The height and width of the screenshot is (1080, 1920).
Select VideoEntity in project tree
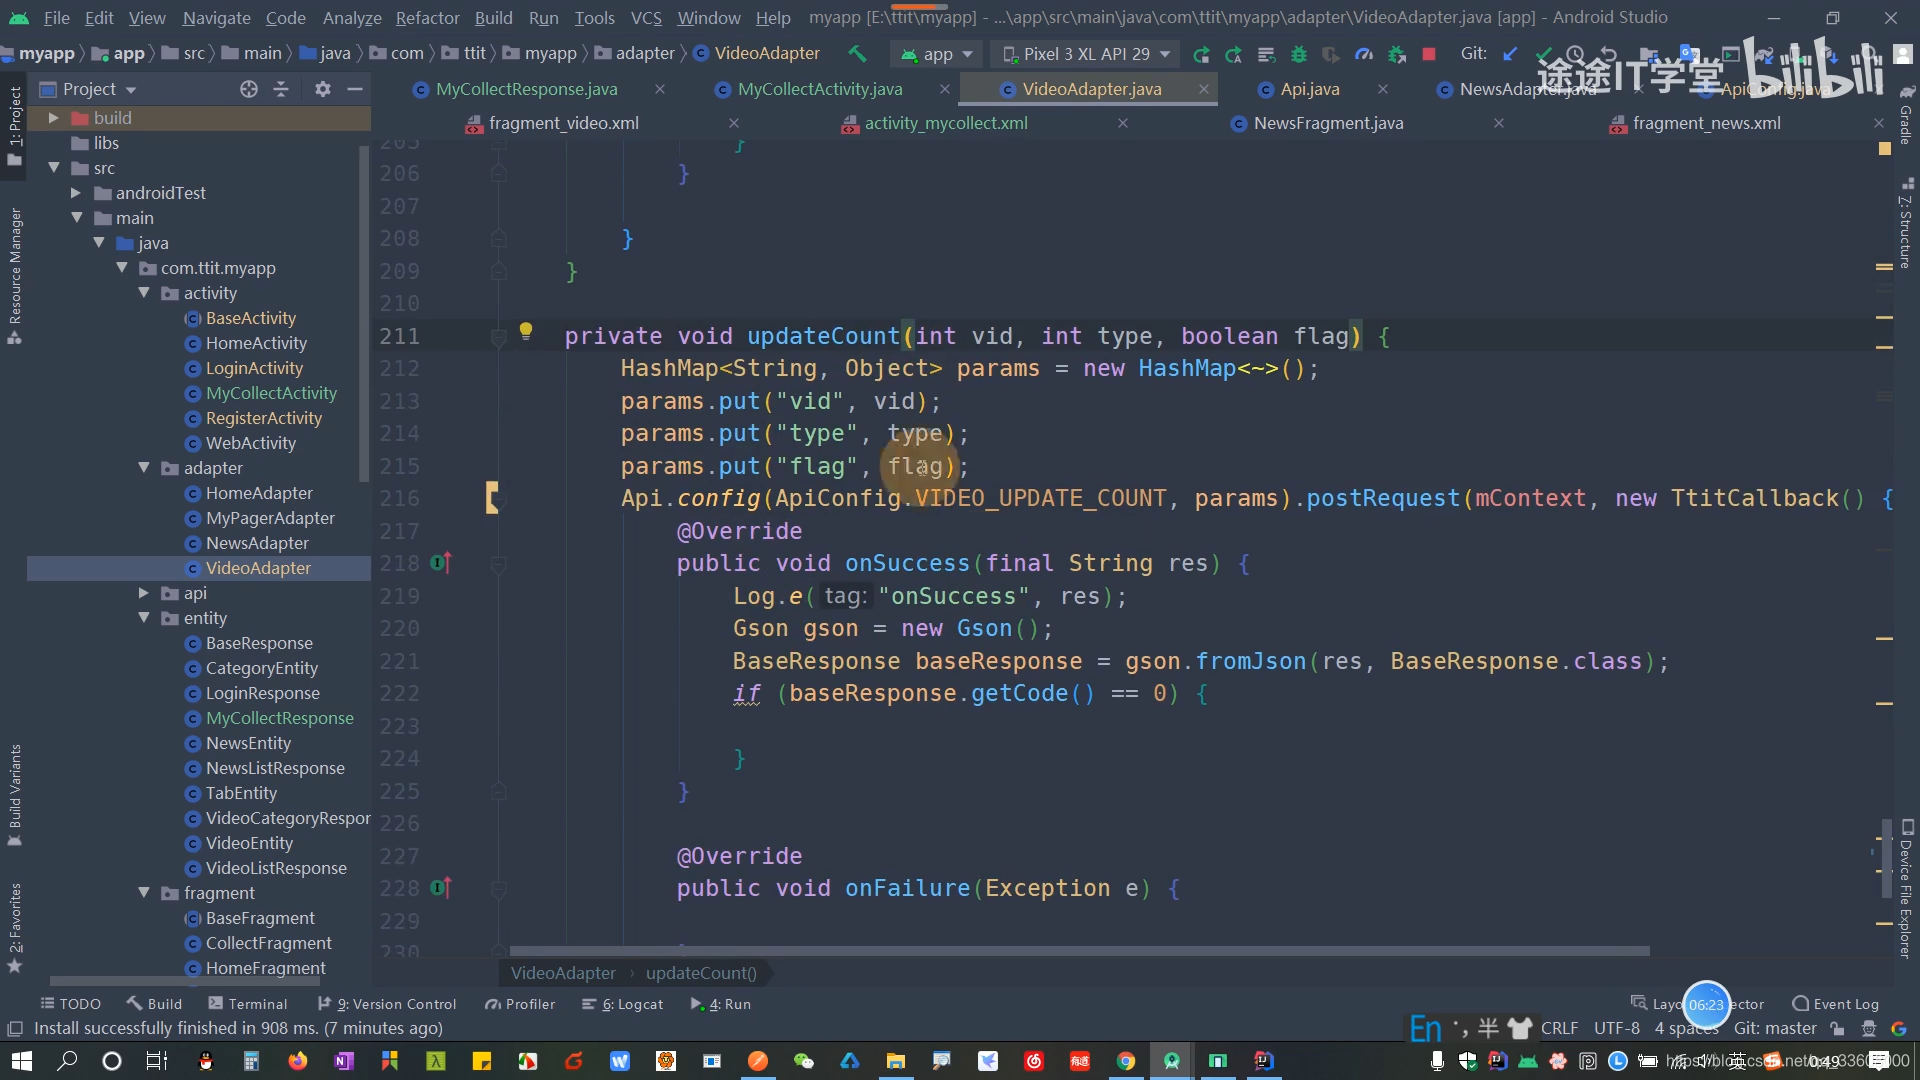(x=249, y=843)
